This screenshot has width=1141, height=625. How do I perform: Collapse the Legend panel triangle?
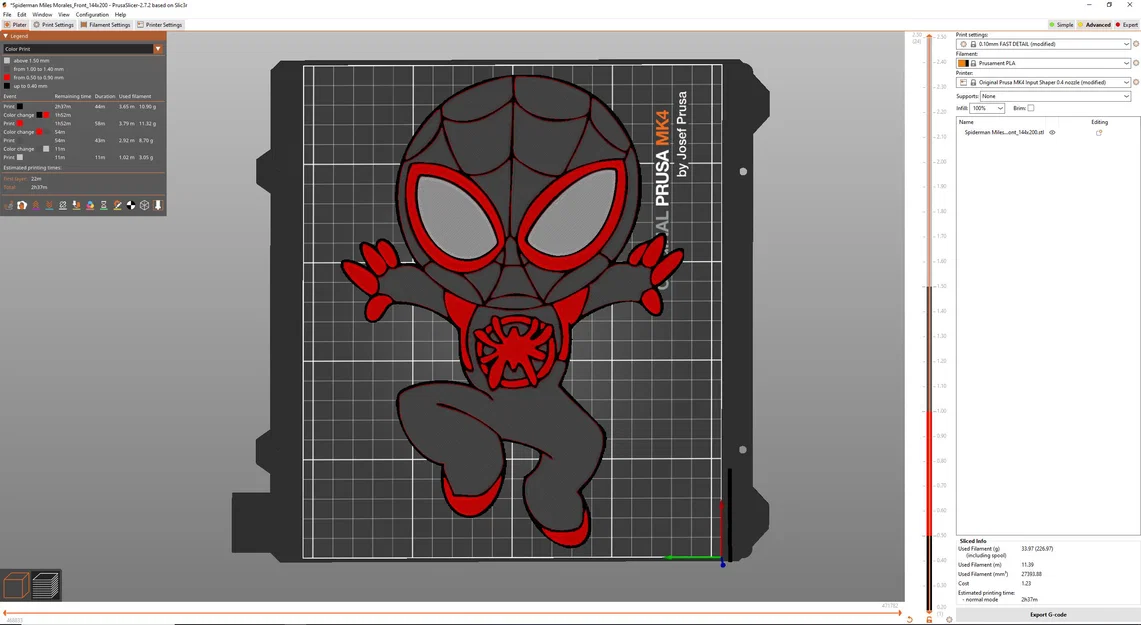6,36
